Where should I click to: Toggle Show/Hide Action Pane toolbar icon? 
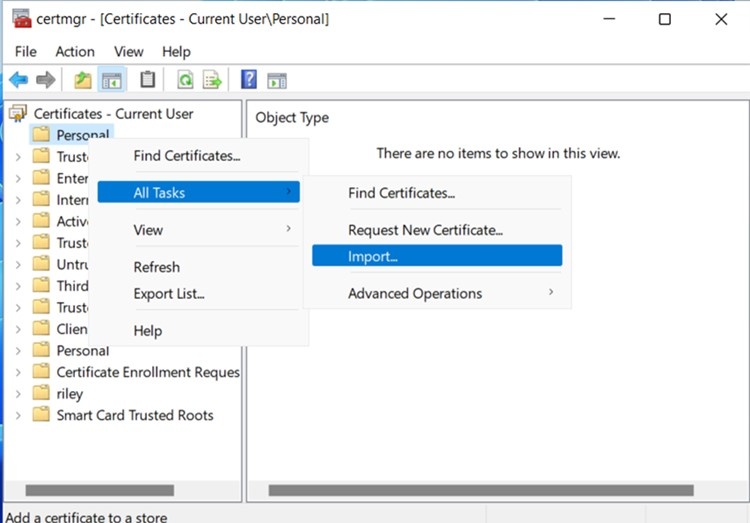click(x=277, y=80)
